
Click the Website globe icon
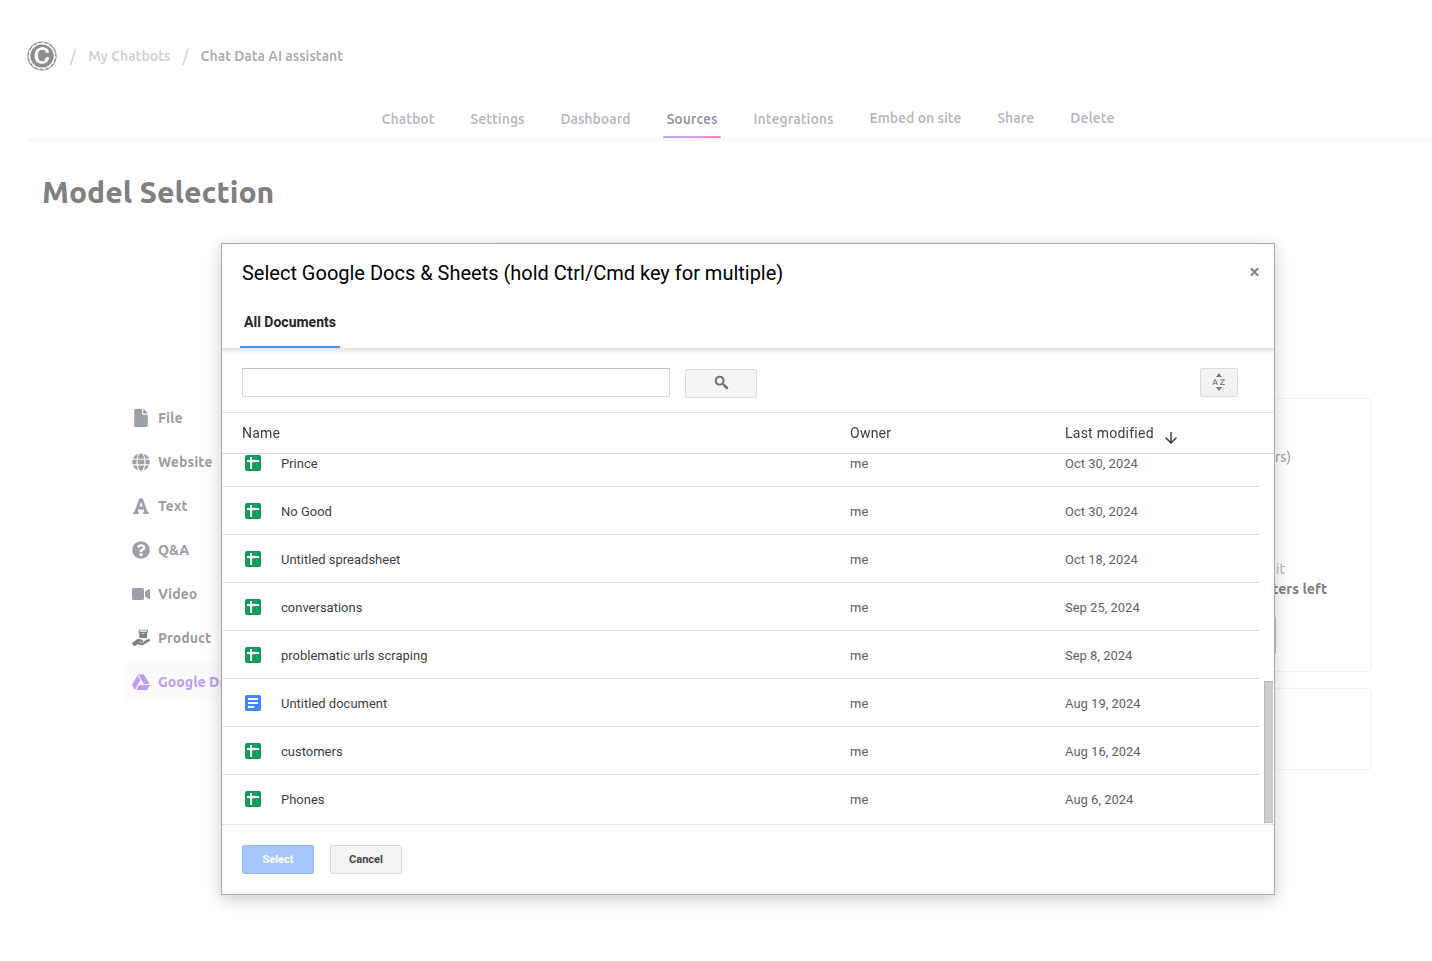point(141,462)
